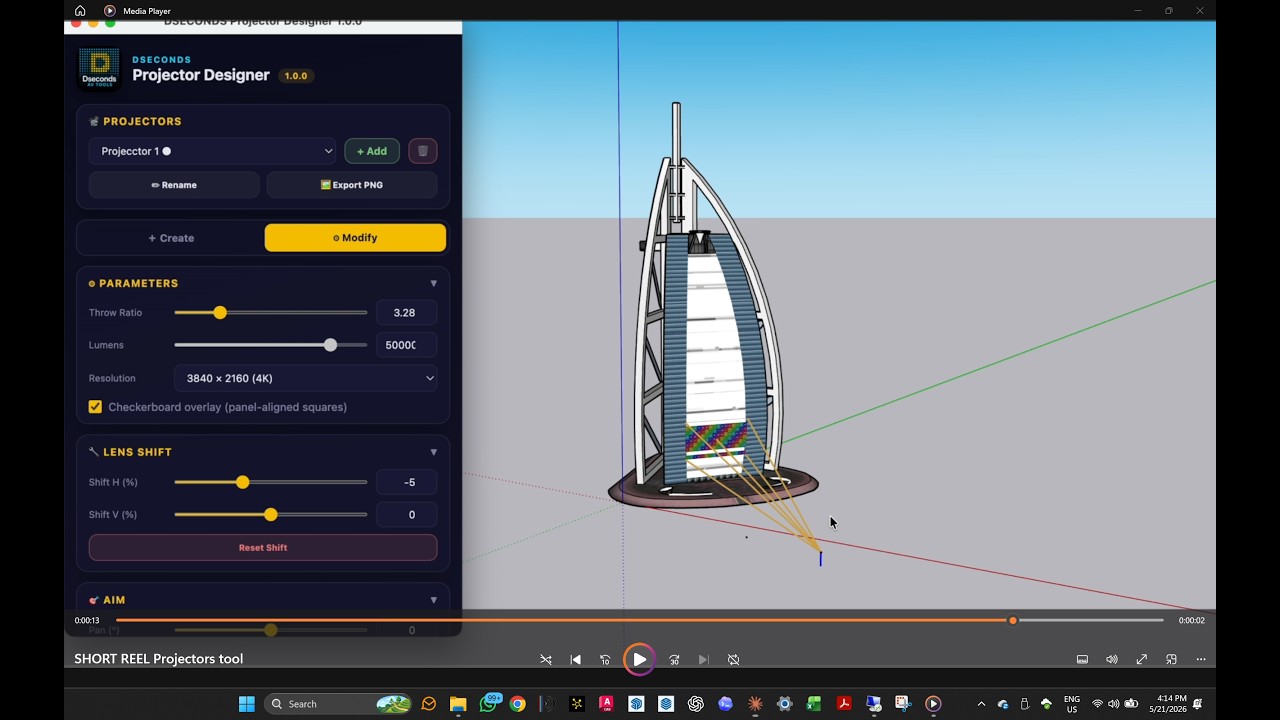Image resolution: width=1280 pixels, height=720 pixels.
Task: Skip forward 30 seconds
Action: click(674, 660)
